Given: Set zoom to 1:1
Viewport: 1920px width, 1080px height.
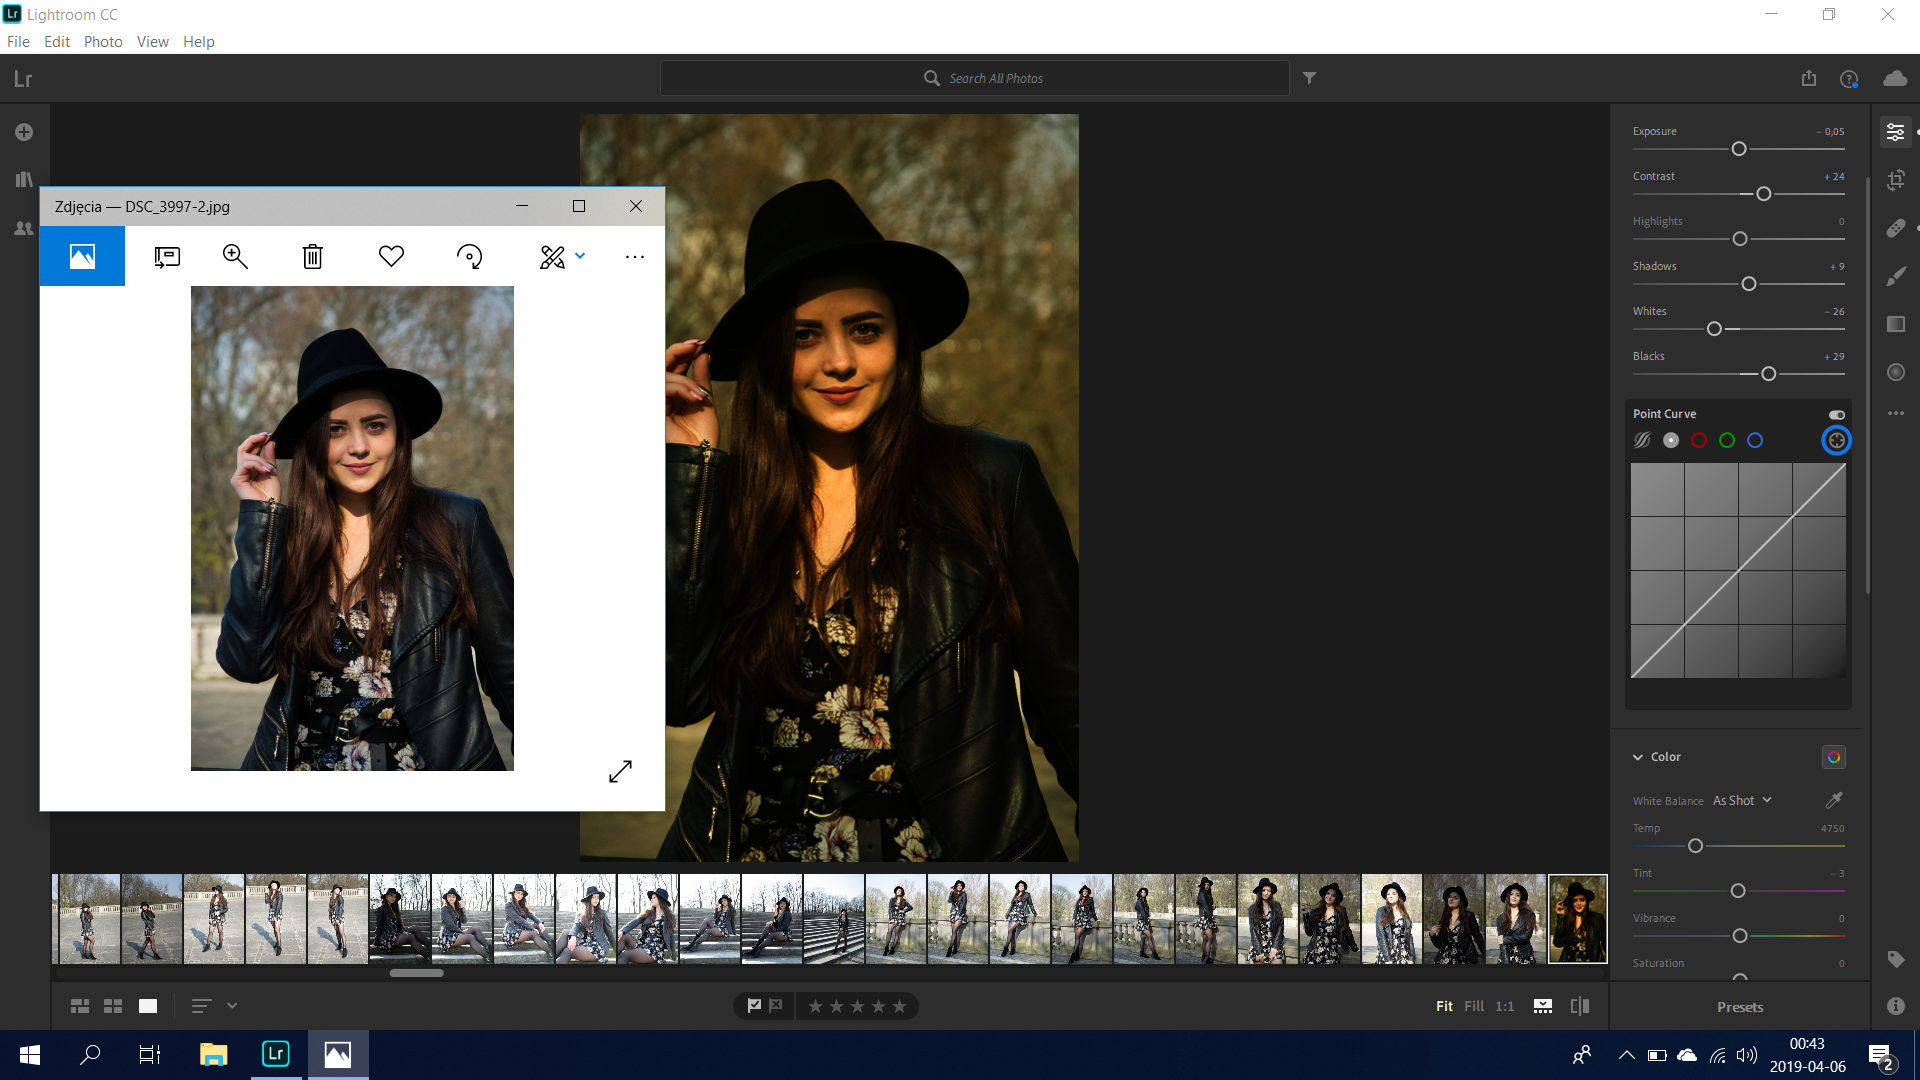Looking at the screenshot, I should (x=1505, y=1006).
